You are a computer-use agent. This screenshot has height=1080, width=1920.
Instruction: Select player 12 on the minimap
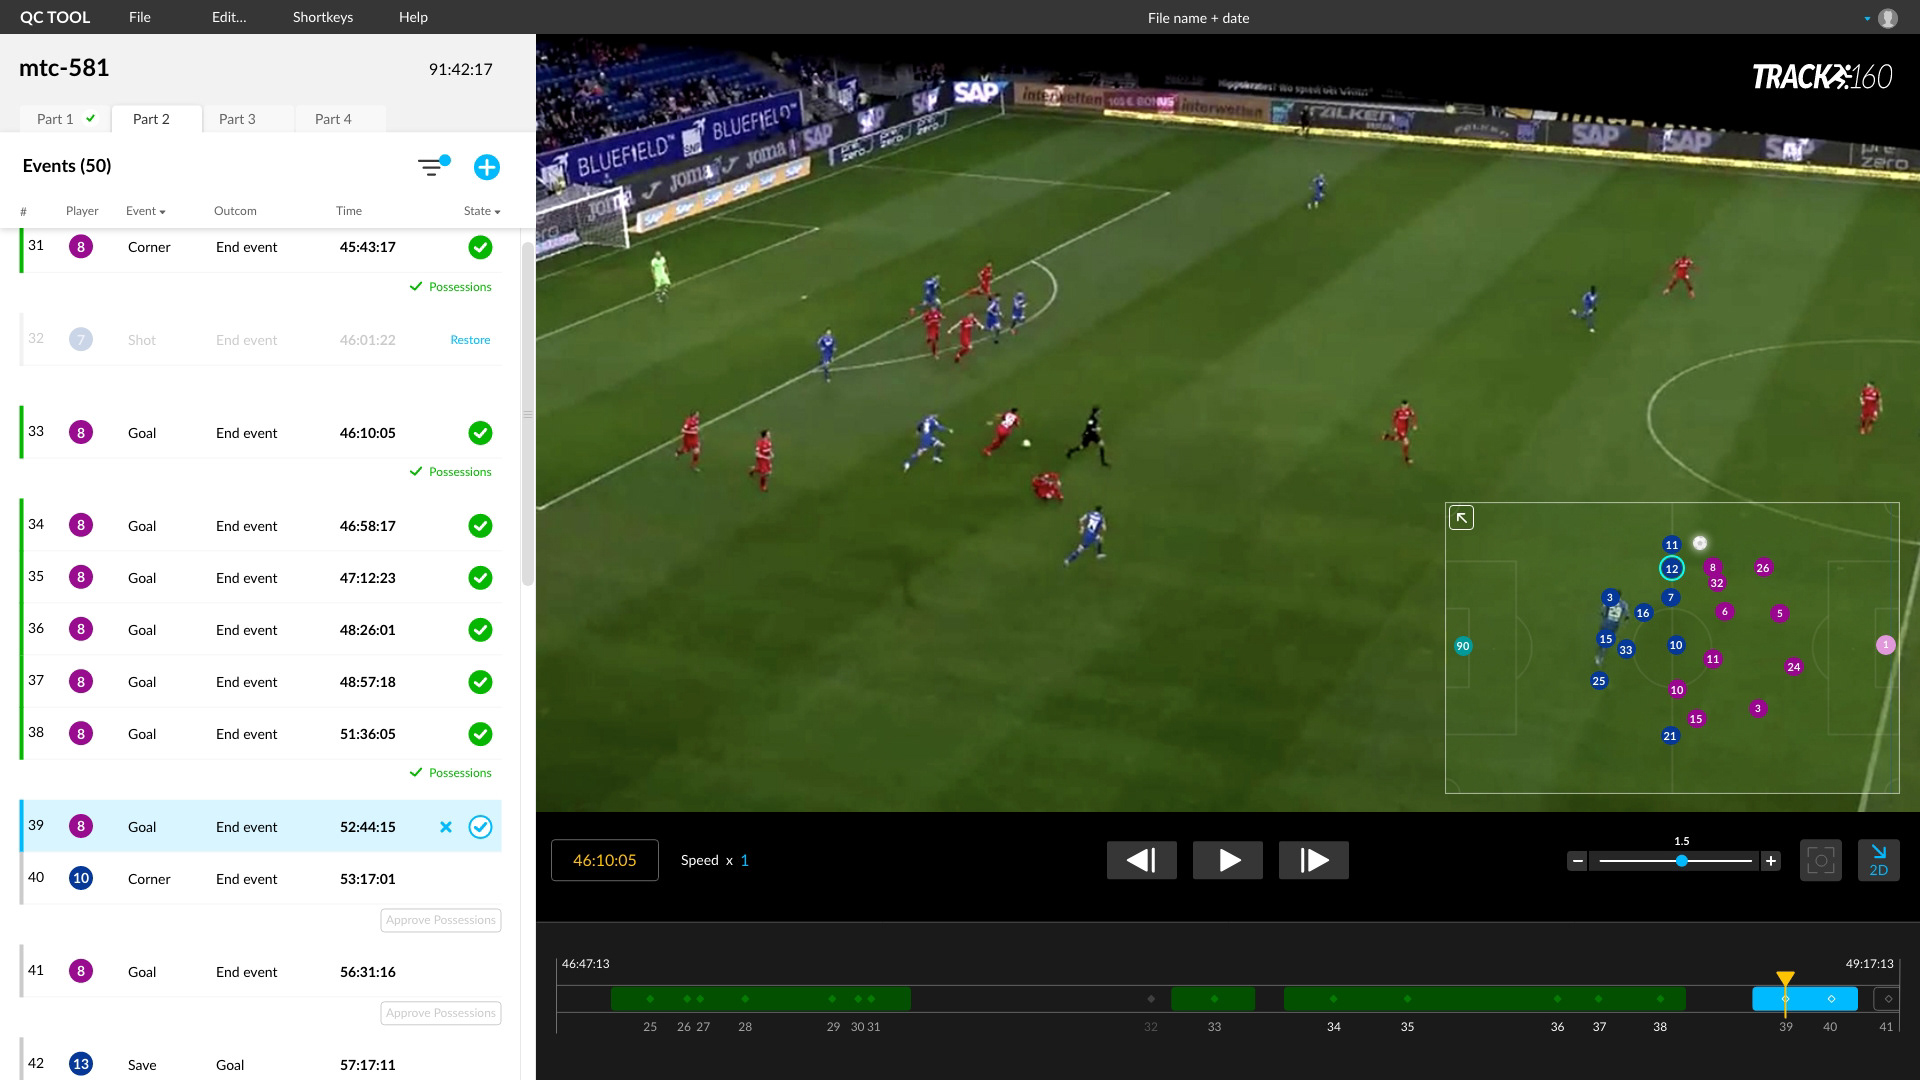click(1671, 569)
